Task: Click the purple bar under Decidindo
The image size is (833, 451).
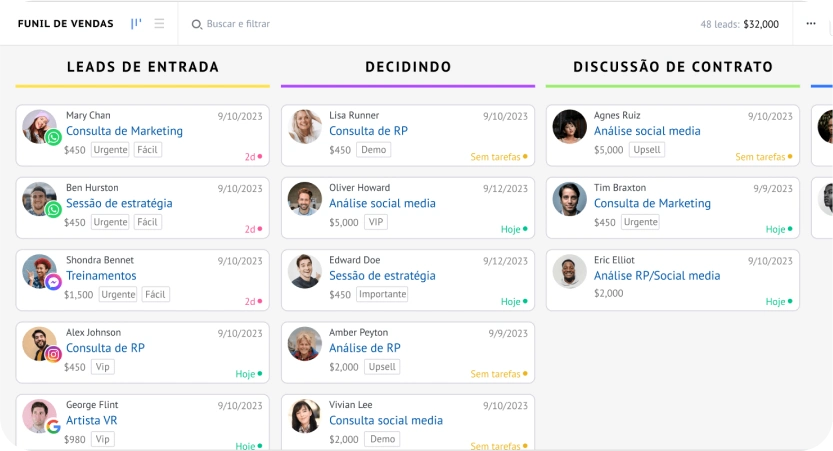Action: point(407,86)
